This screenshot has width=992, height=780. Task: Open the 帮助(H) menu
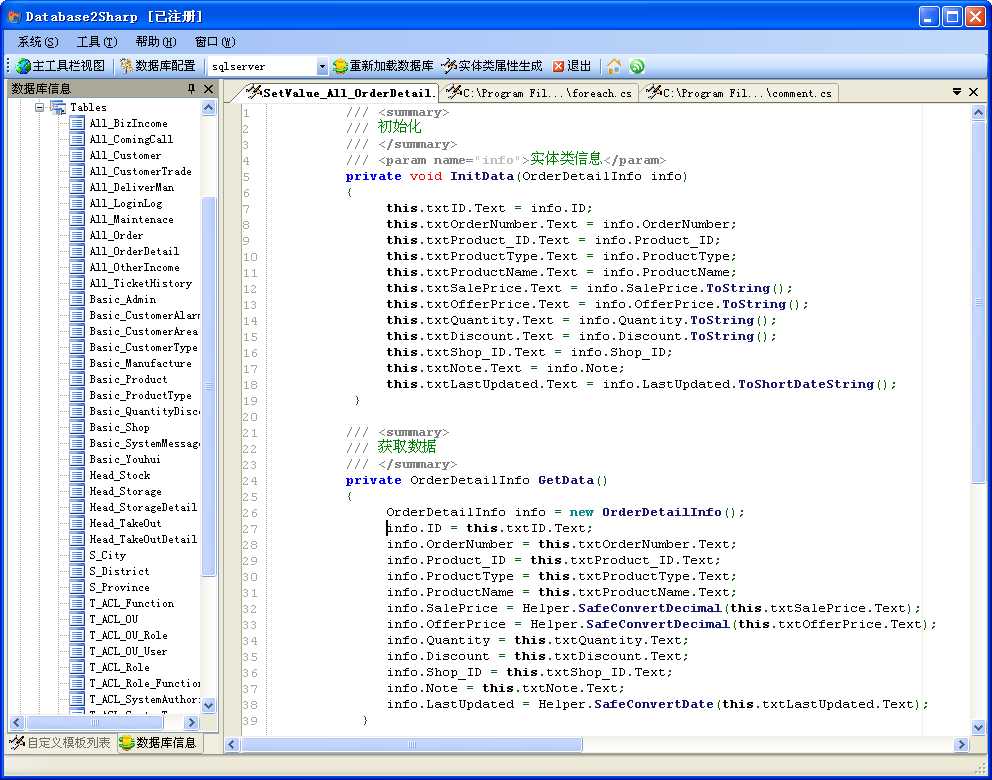coord(156,42)
